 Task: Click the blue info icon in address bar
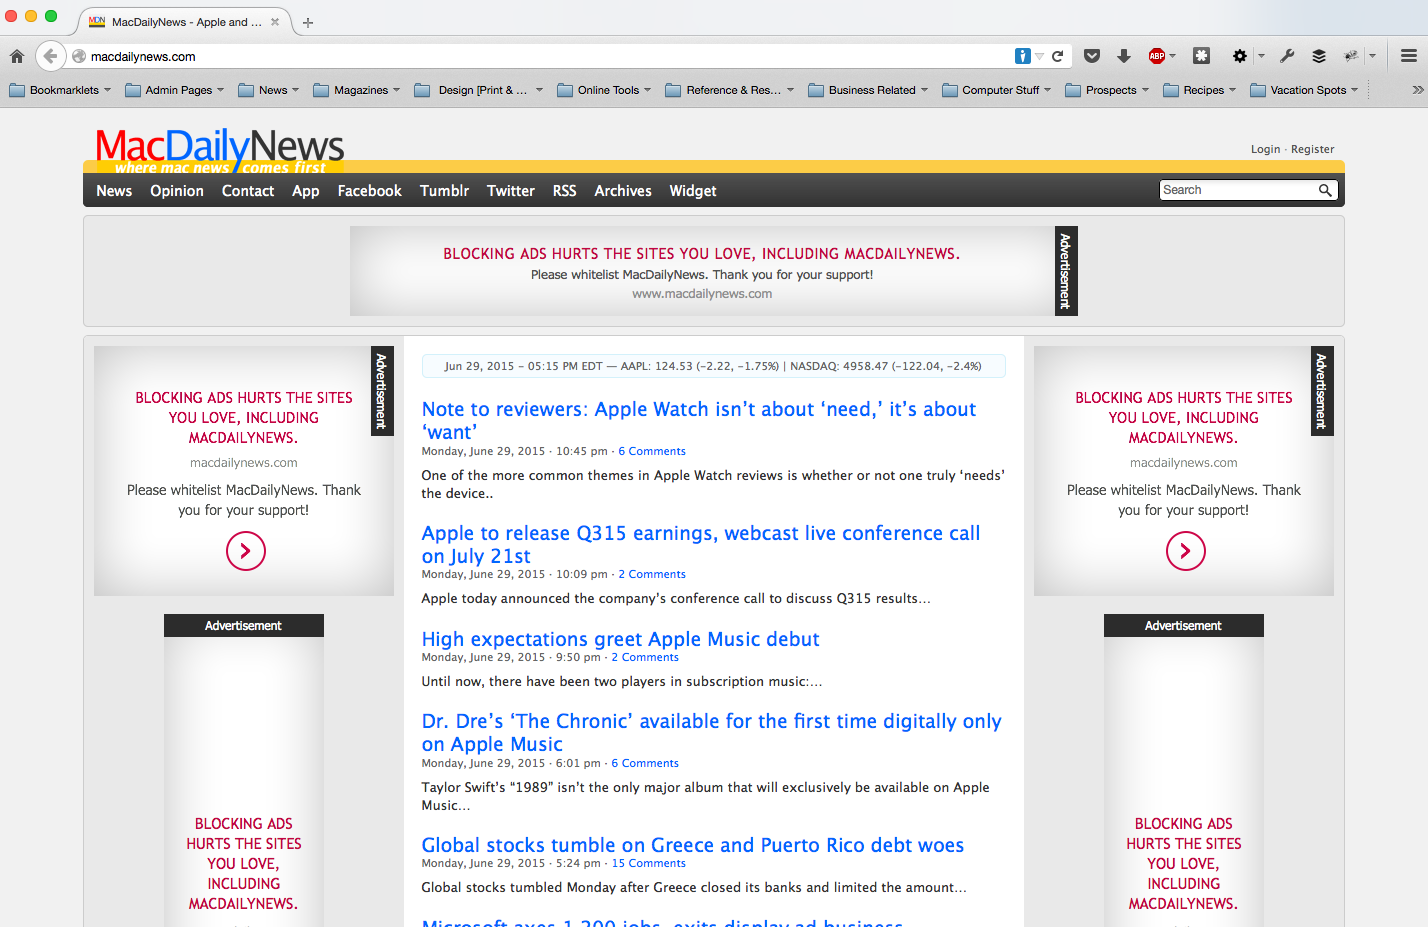click(x=1022, y=56)
